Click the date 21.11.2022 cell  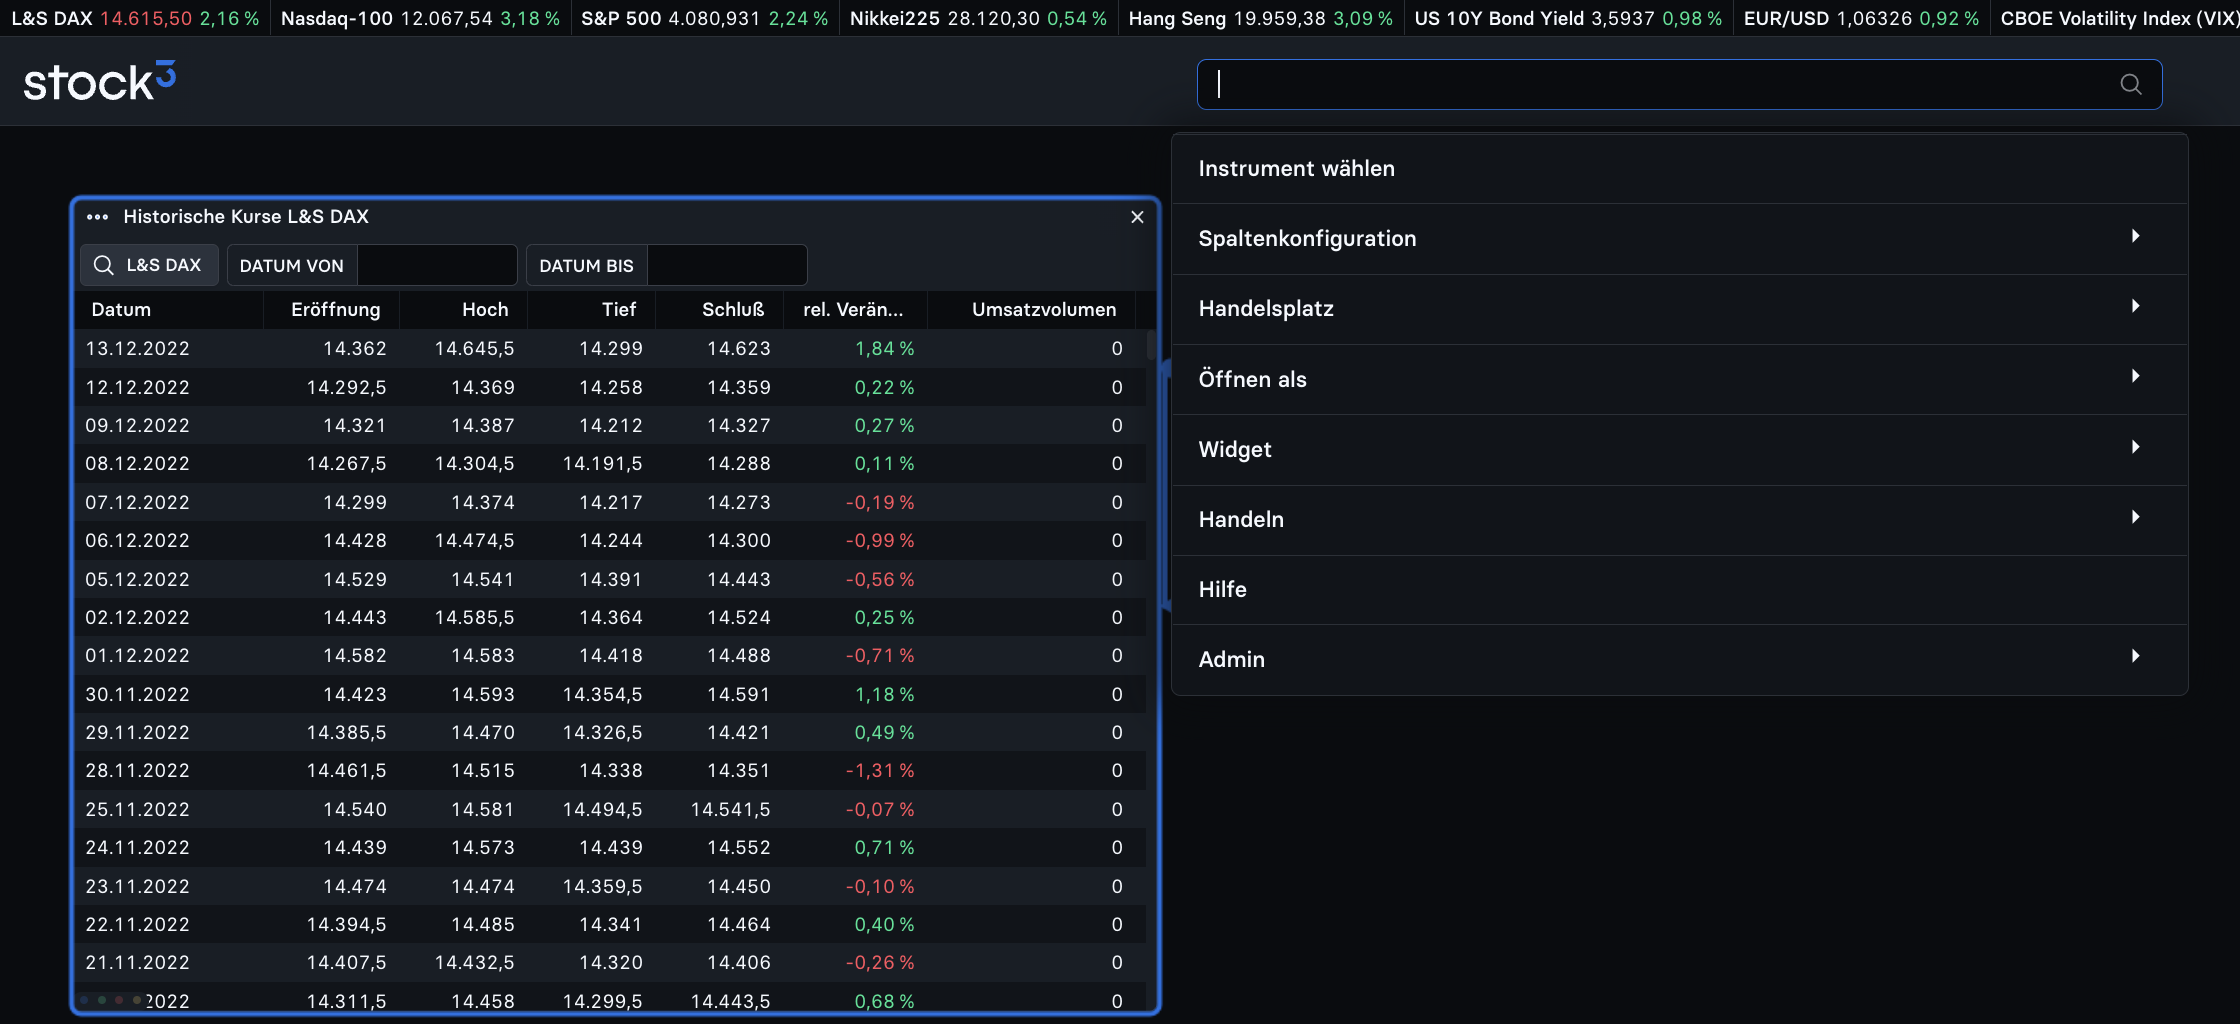(137, 963)
